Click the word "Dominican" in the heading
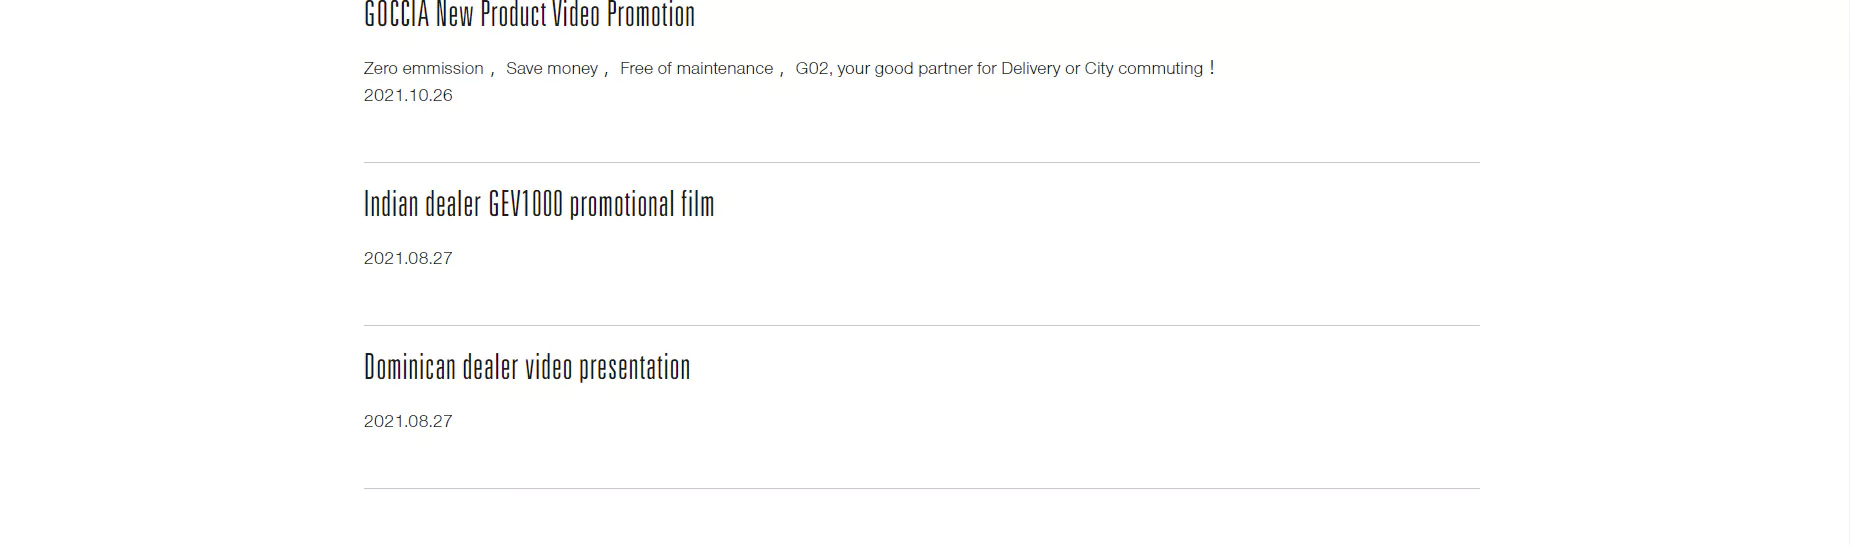1850x545 pixels. pyautogui.click(x=410, y=367)
